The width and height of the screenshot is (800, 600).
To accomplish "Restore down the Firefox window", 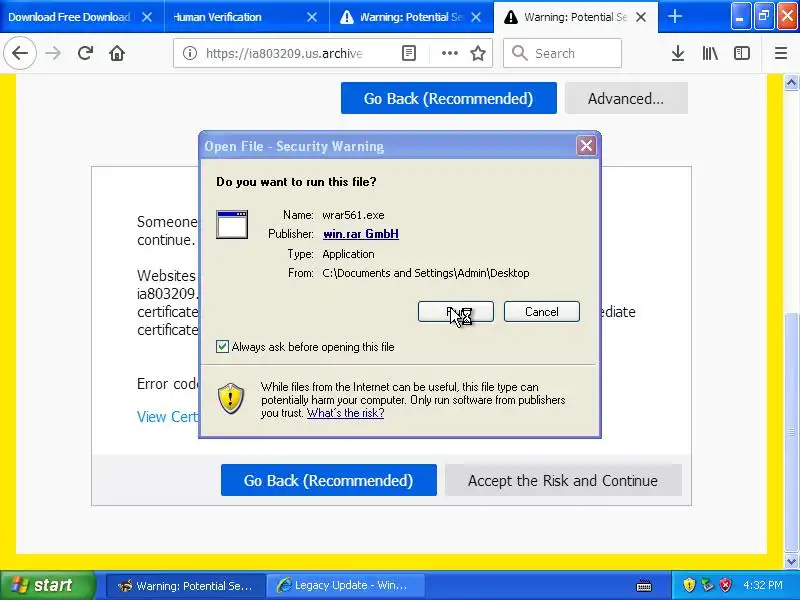I will 764,17.
